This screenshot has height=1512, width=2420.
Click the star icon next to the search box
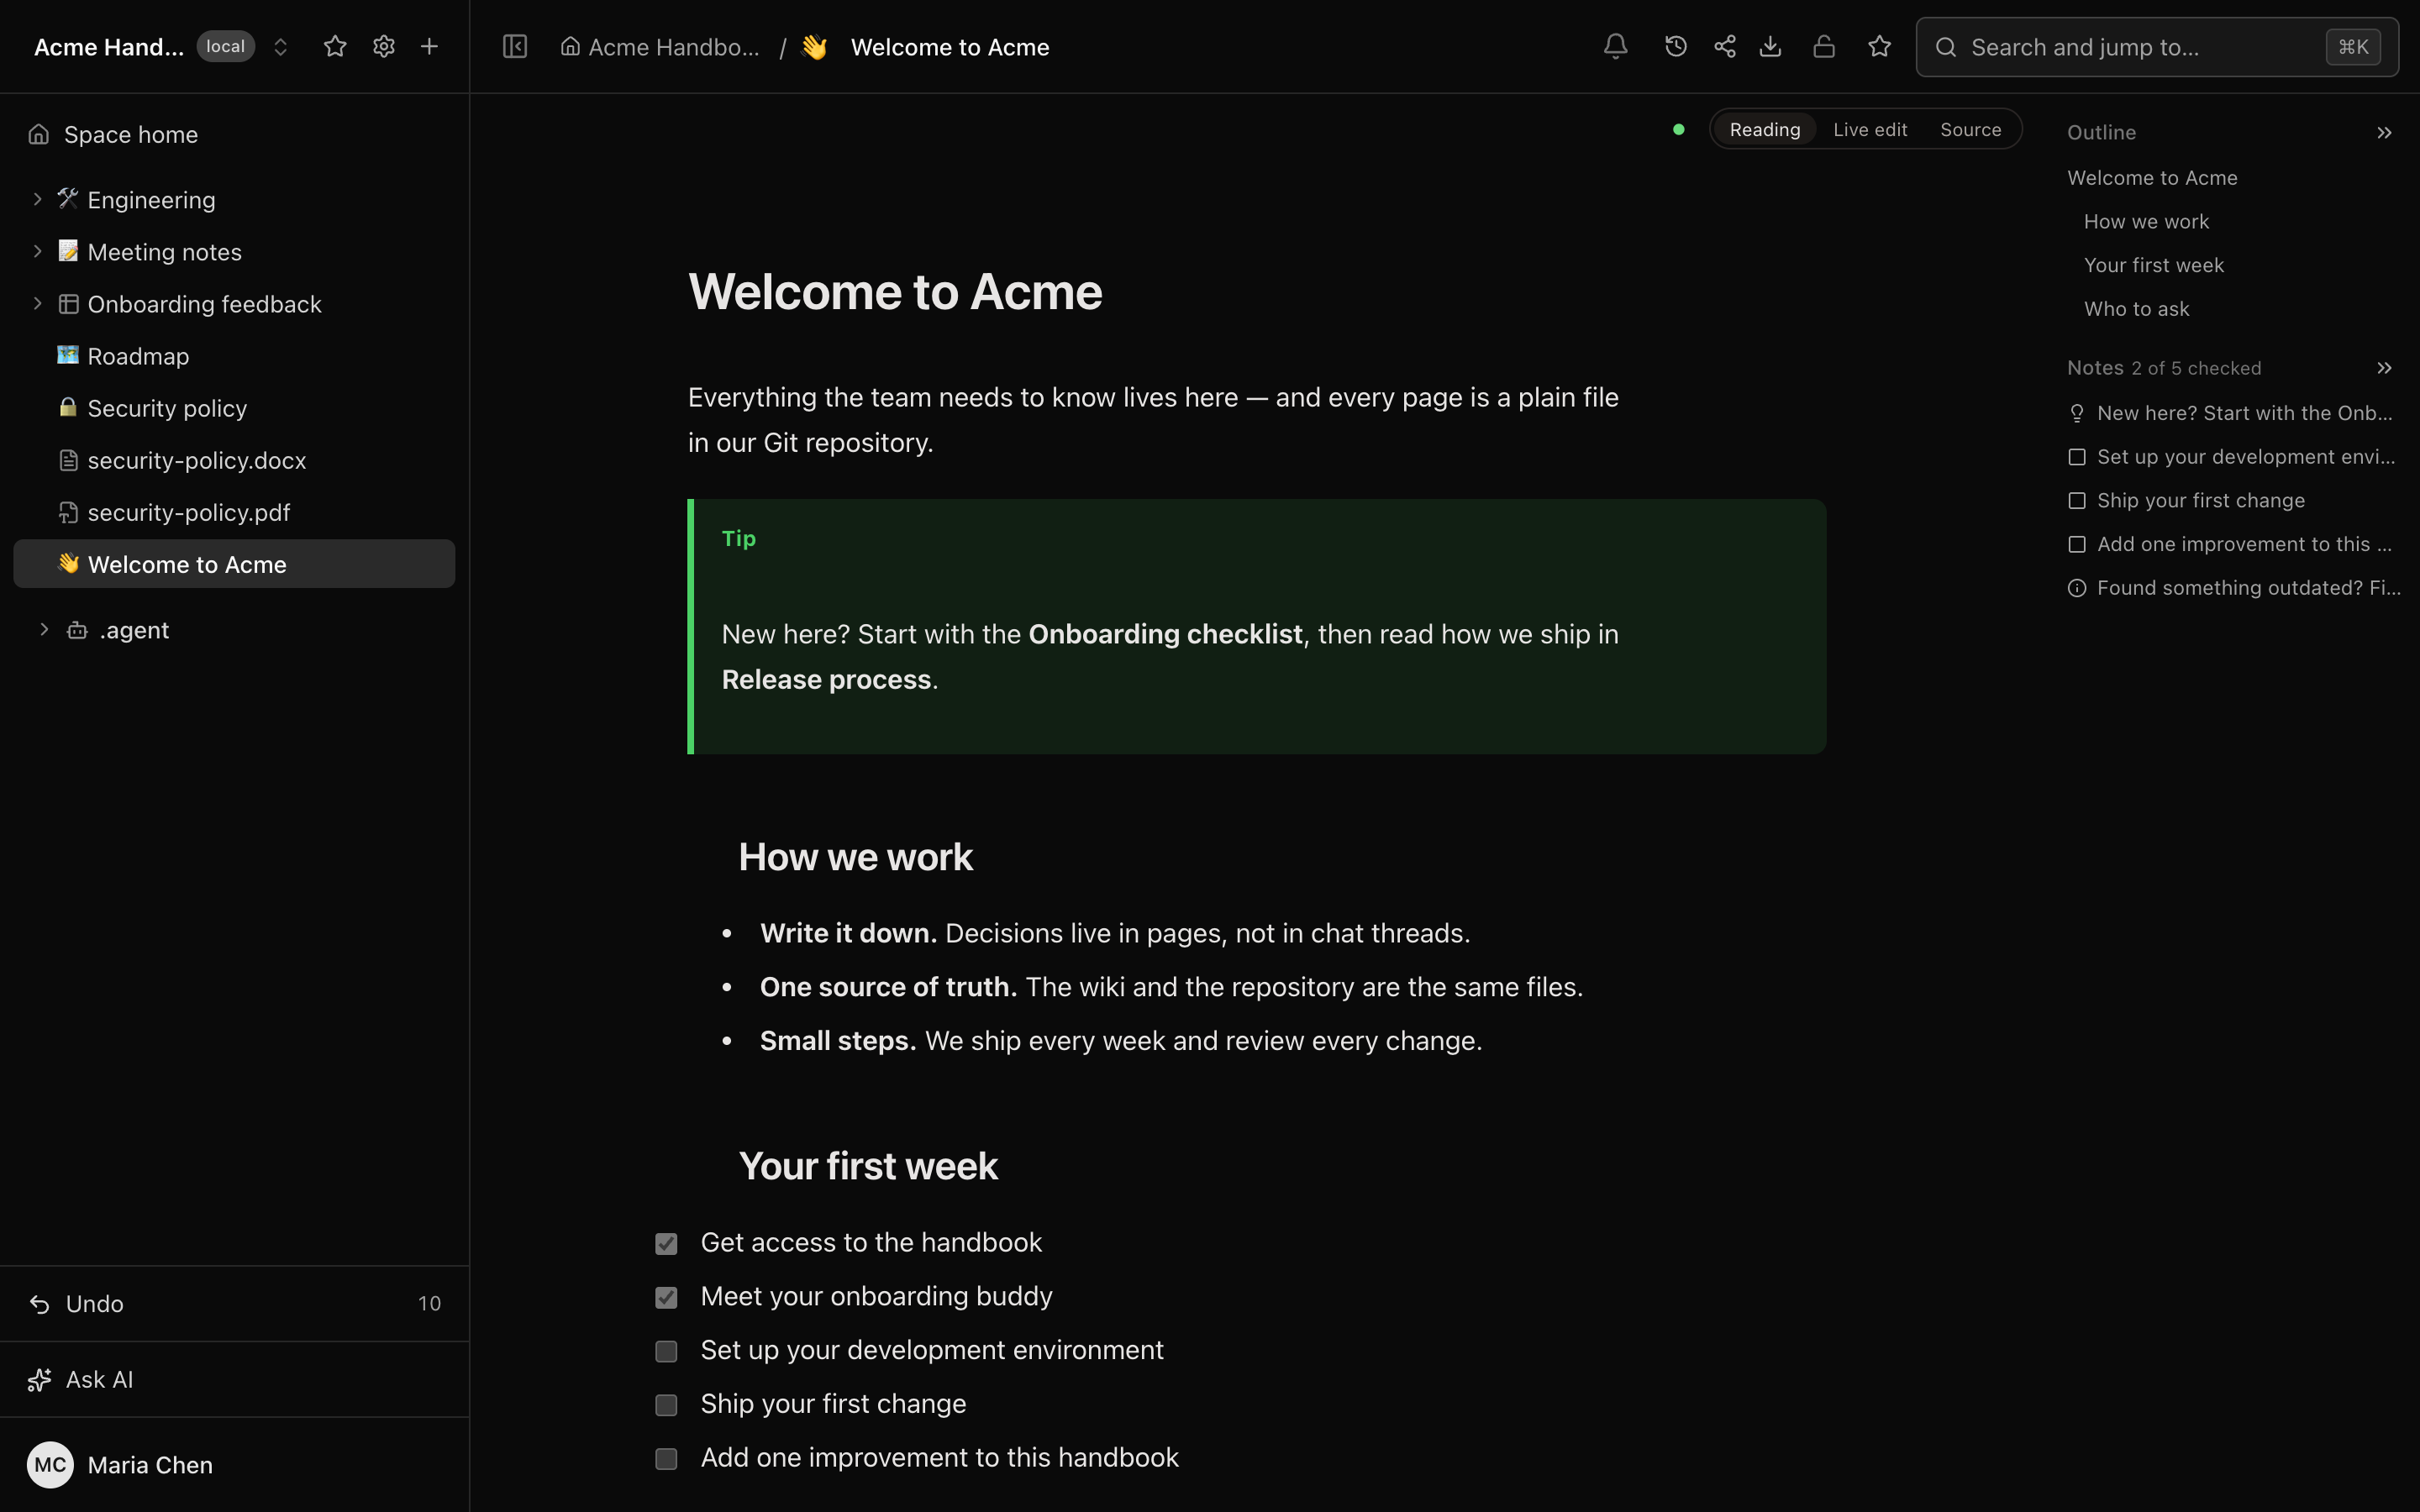coord(1880,46)
